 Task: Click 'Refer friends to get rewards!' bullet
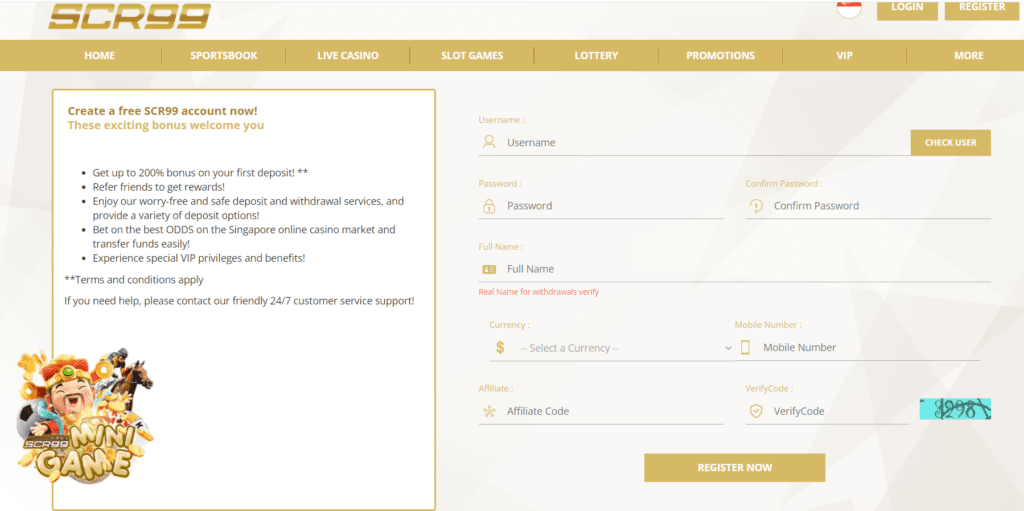[x=159, y=188]
